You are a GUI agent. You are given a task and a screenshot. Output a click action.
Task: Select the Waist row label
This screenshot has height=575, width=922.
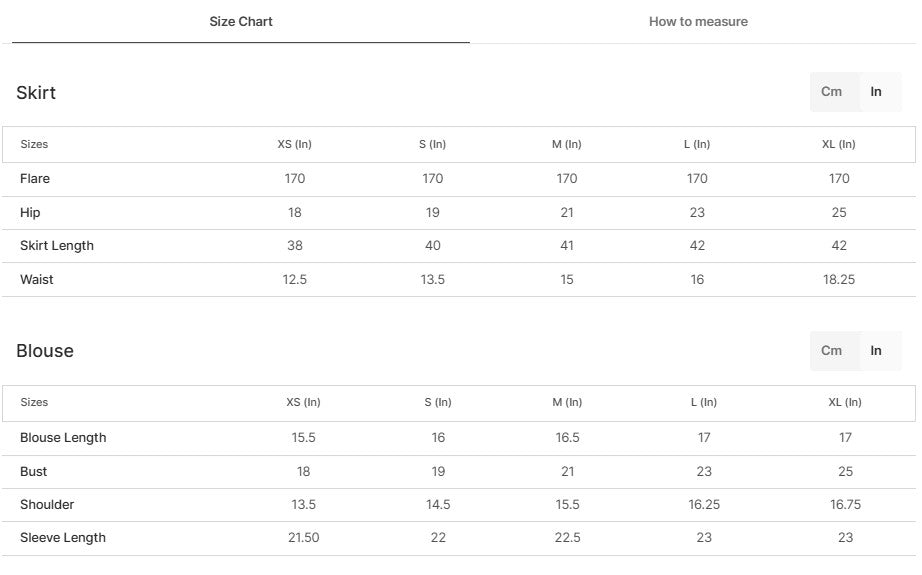click(37, 280)
